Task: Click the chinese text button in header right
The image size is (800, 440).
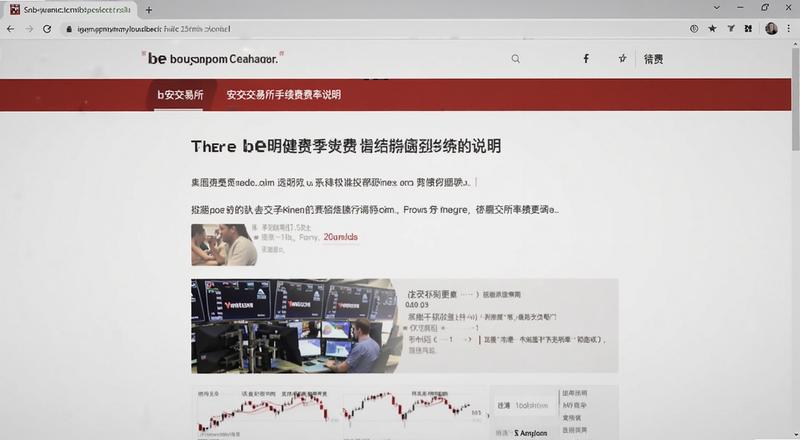Action: pos(653,59)
